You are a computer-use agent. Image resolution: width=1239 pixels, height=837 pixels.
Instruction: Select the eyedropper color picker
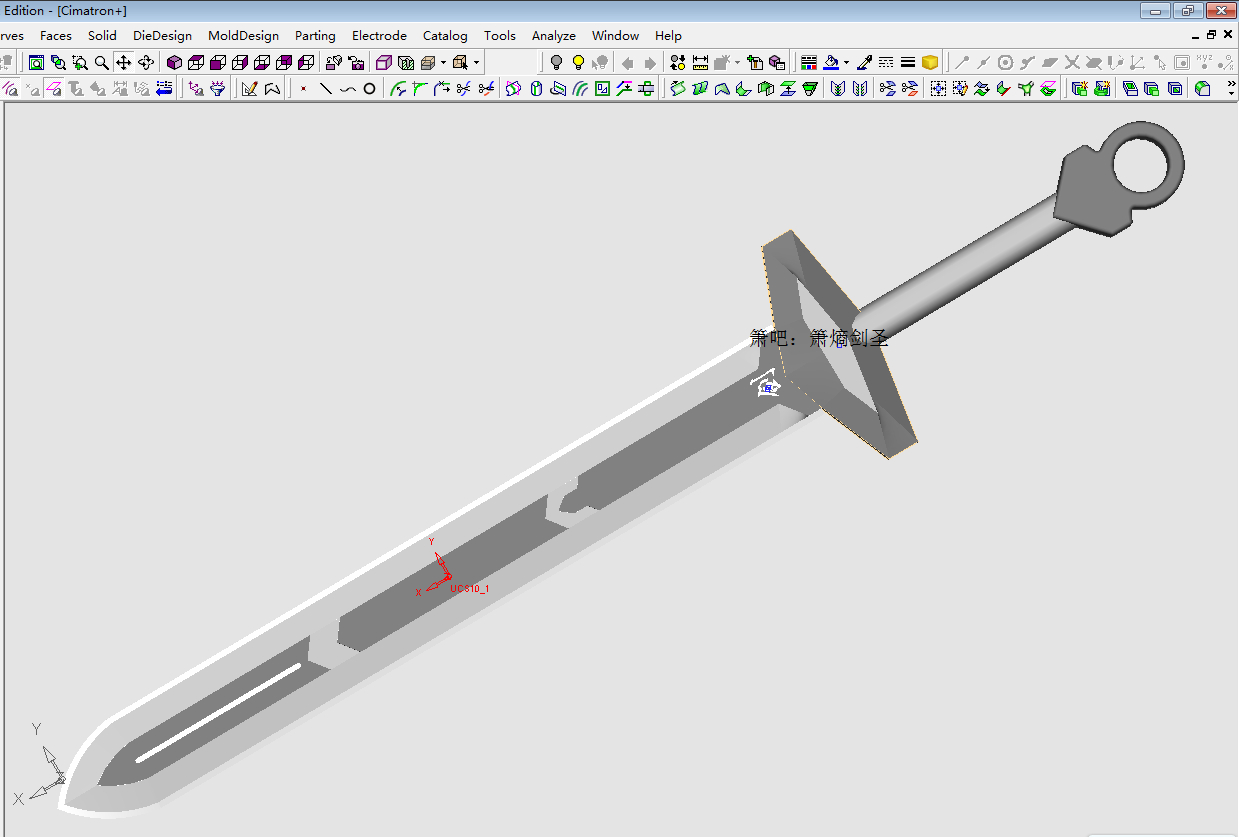coord(864,62)
